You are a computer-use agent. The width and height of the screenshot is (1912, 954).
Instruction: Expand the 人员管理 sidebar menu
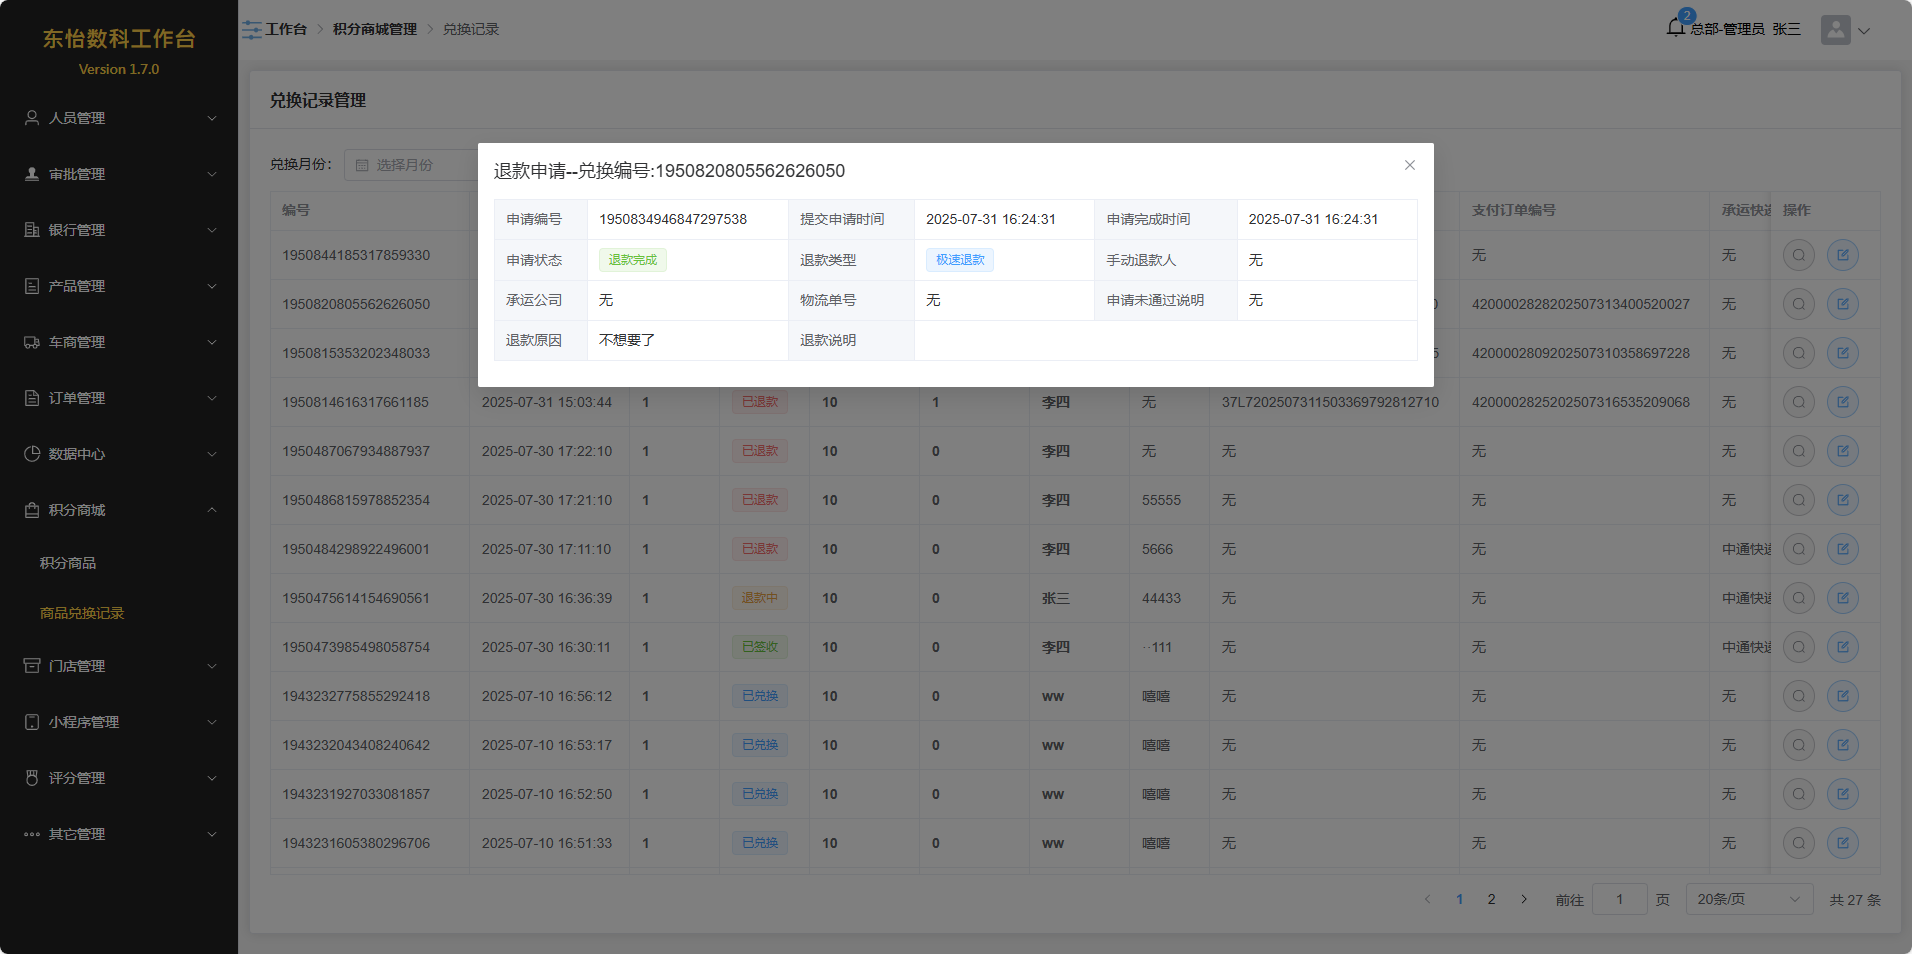click(119, 118)
